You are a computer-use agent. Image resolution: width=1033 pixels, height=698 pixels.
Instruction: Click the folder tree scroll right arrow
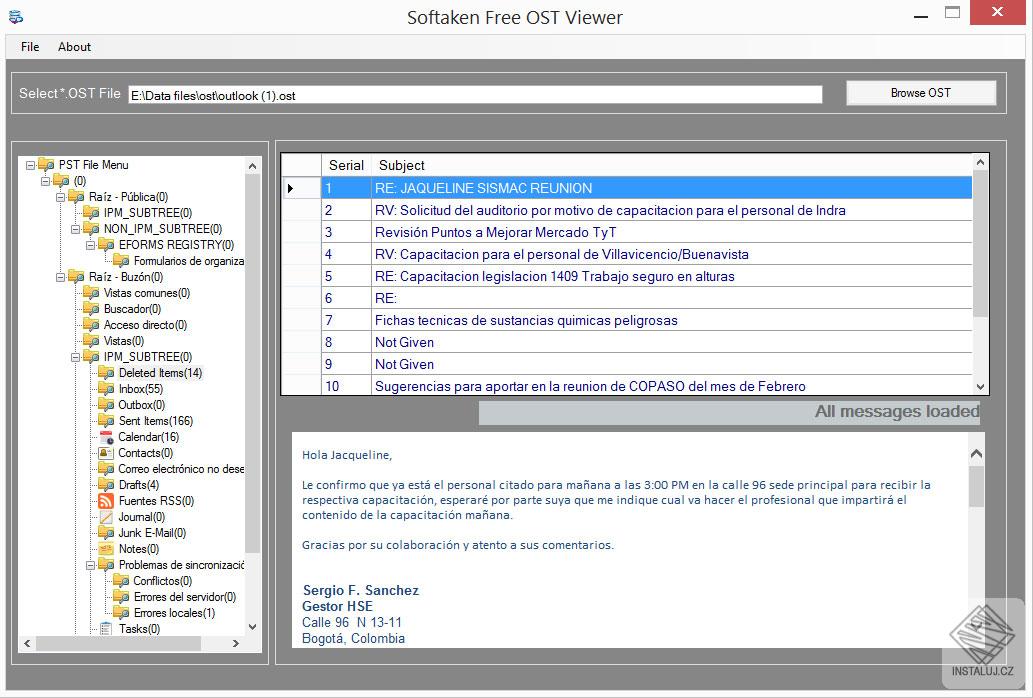(236, 643)
